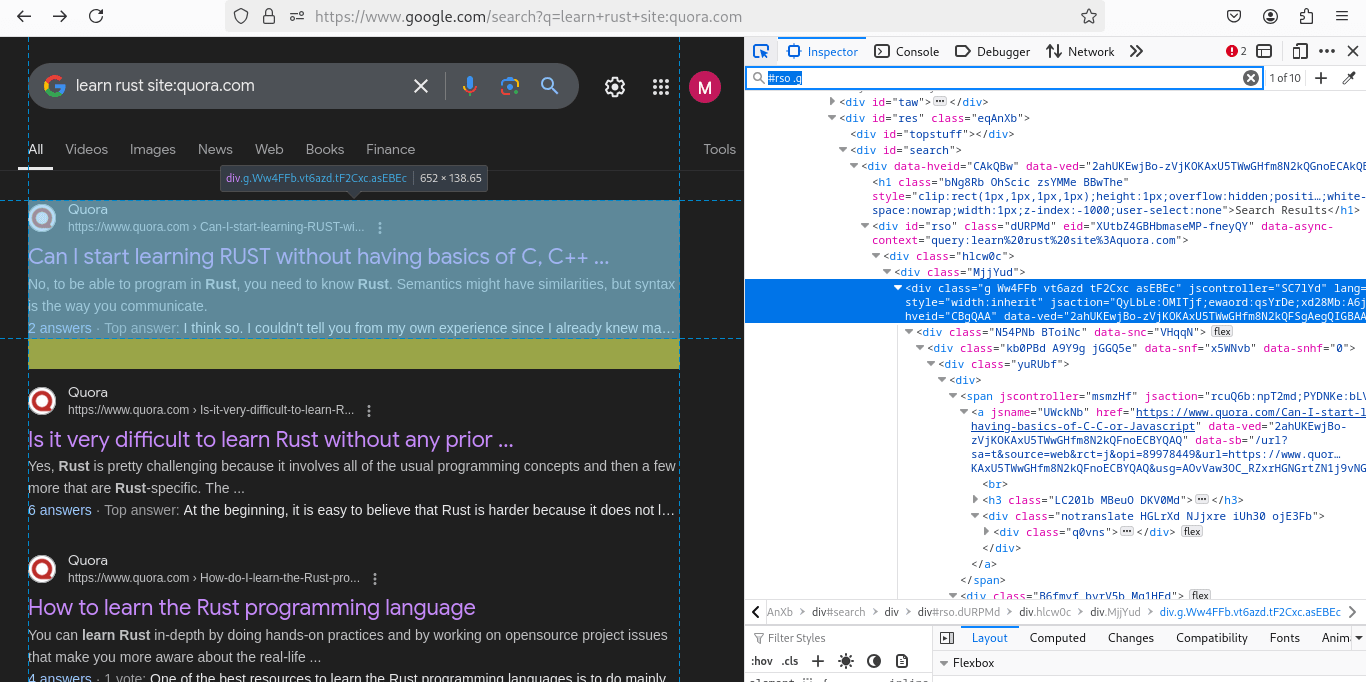
Task: Pick a color with the eyedropper
Action: (x=1349, y=78)
